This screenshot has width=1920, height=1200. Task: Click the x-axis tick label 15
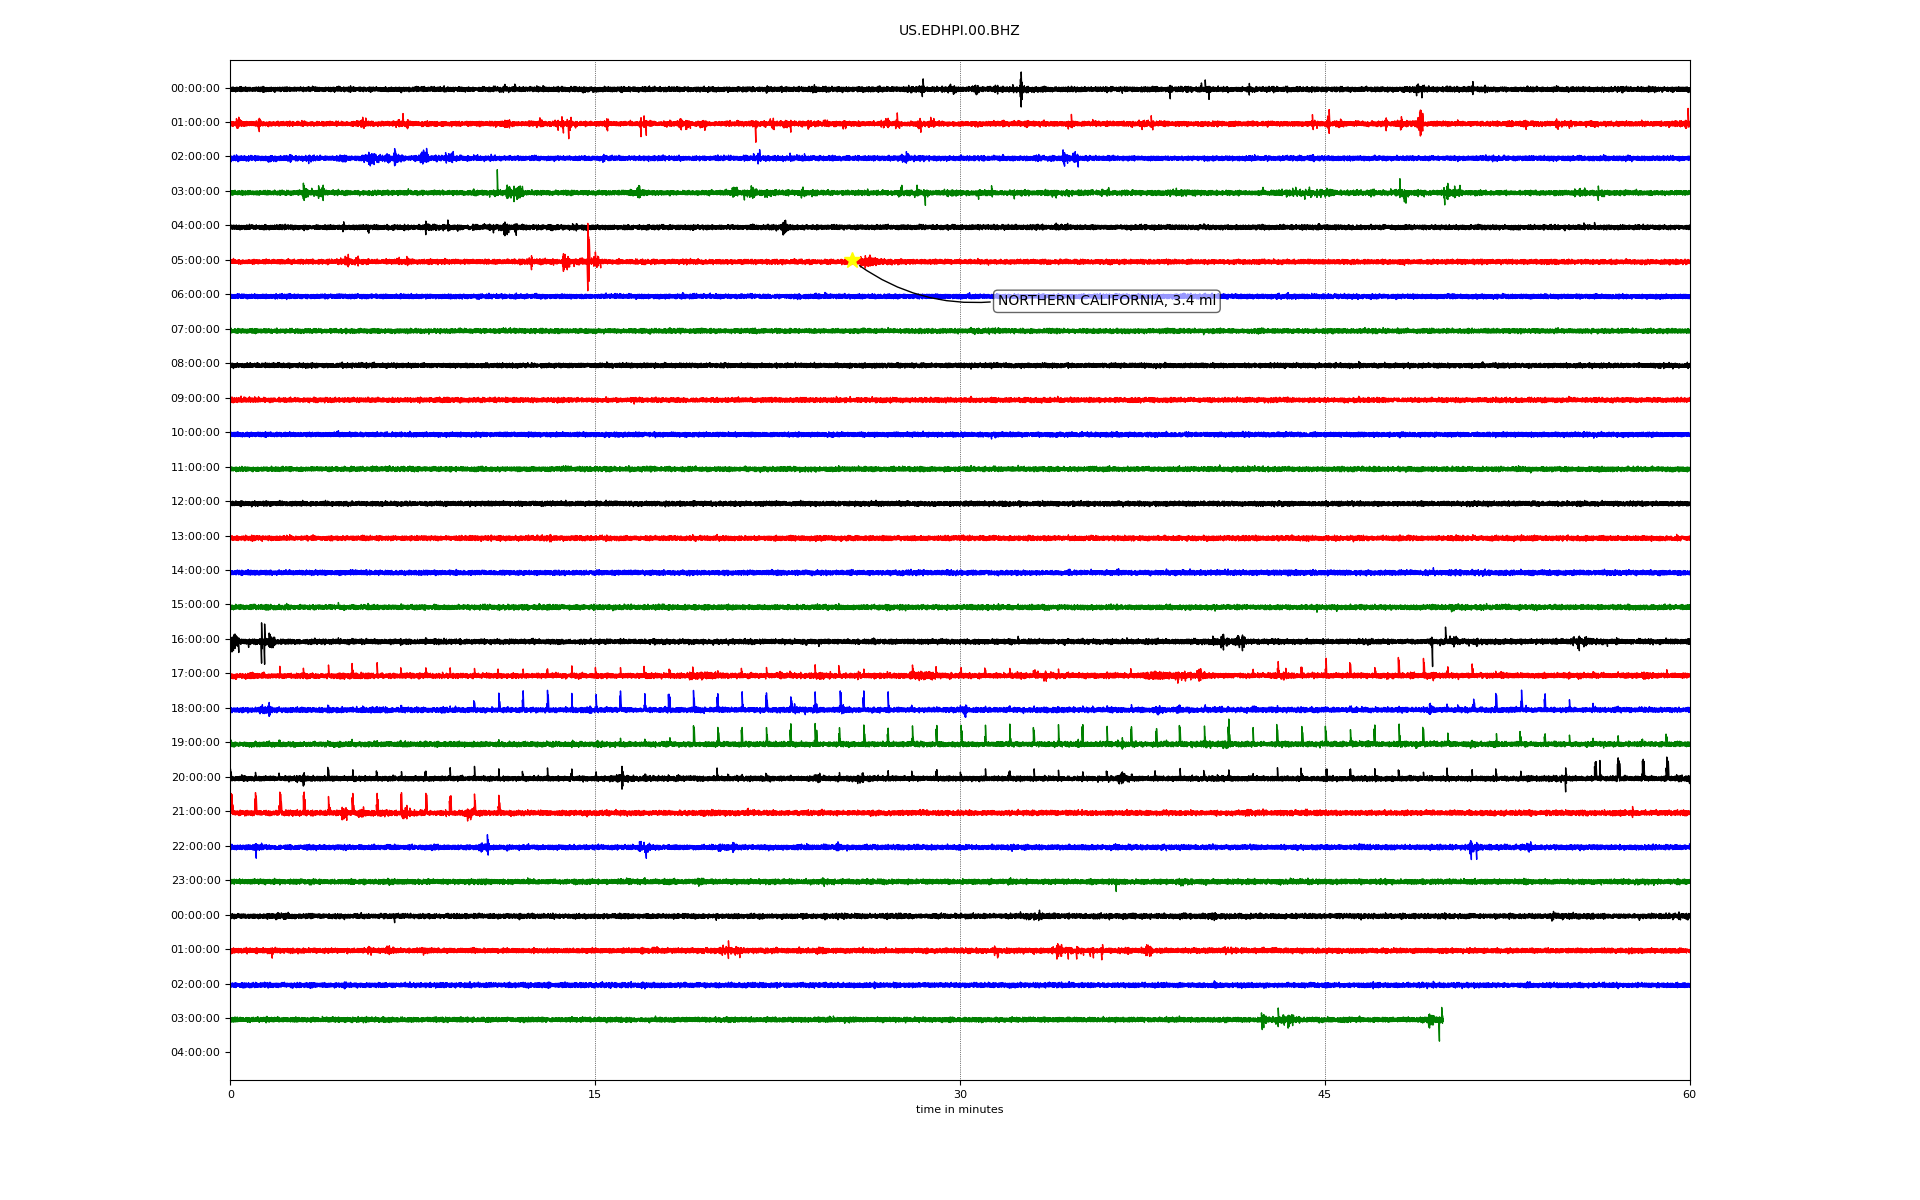click(595, 1095)
